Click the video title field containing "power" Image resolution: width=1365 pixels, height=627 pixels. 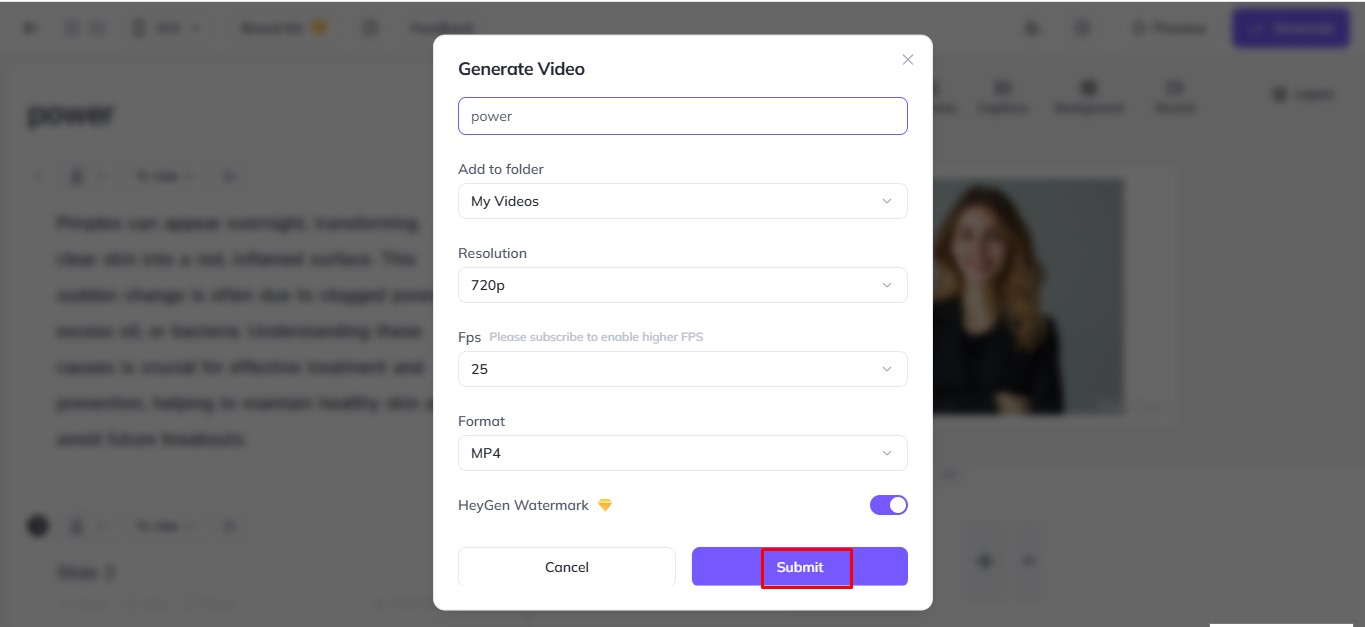pos(682,116)
